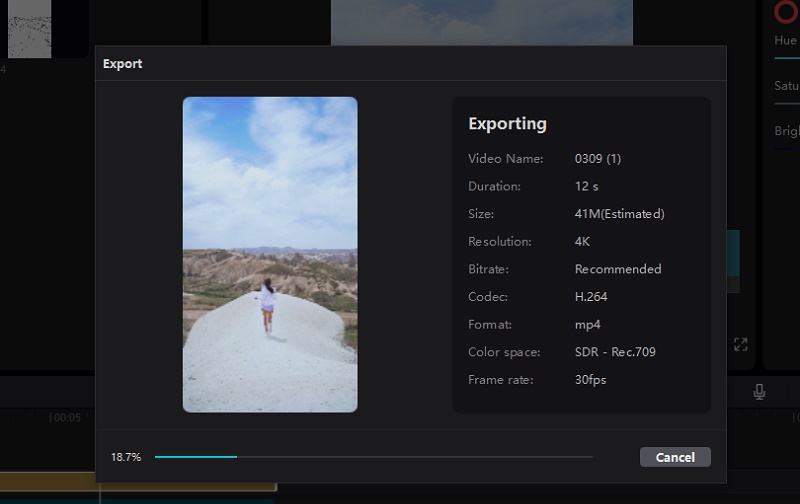
Task: Click the Exporting heading
Action: pos(507,124)
